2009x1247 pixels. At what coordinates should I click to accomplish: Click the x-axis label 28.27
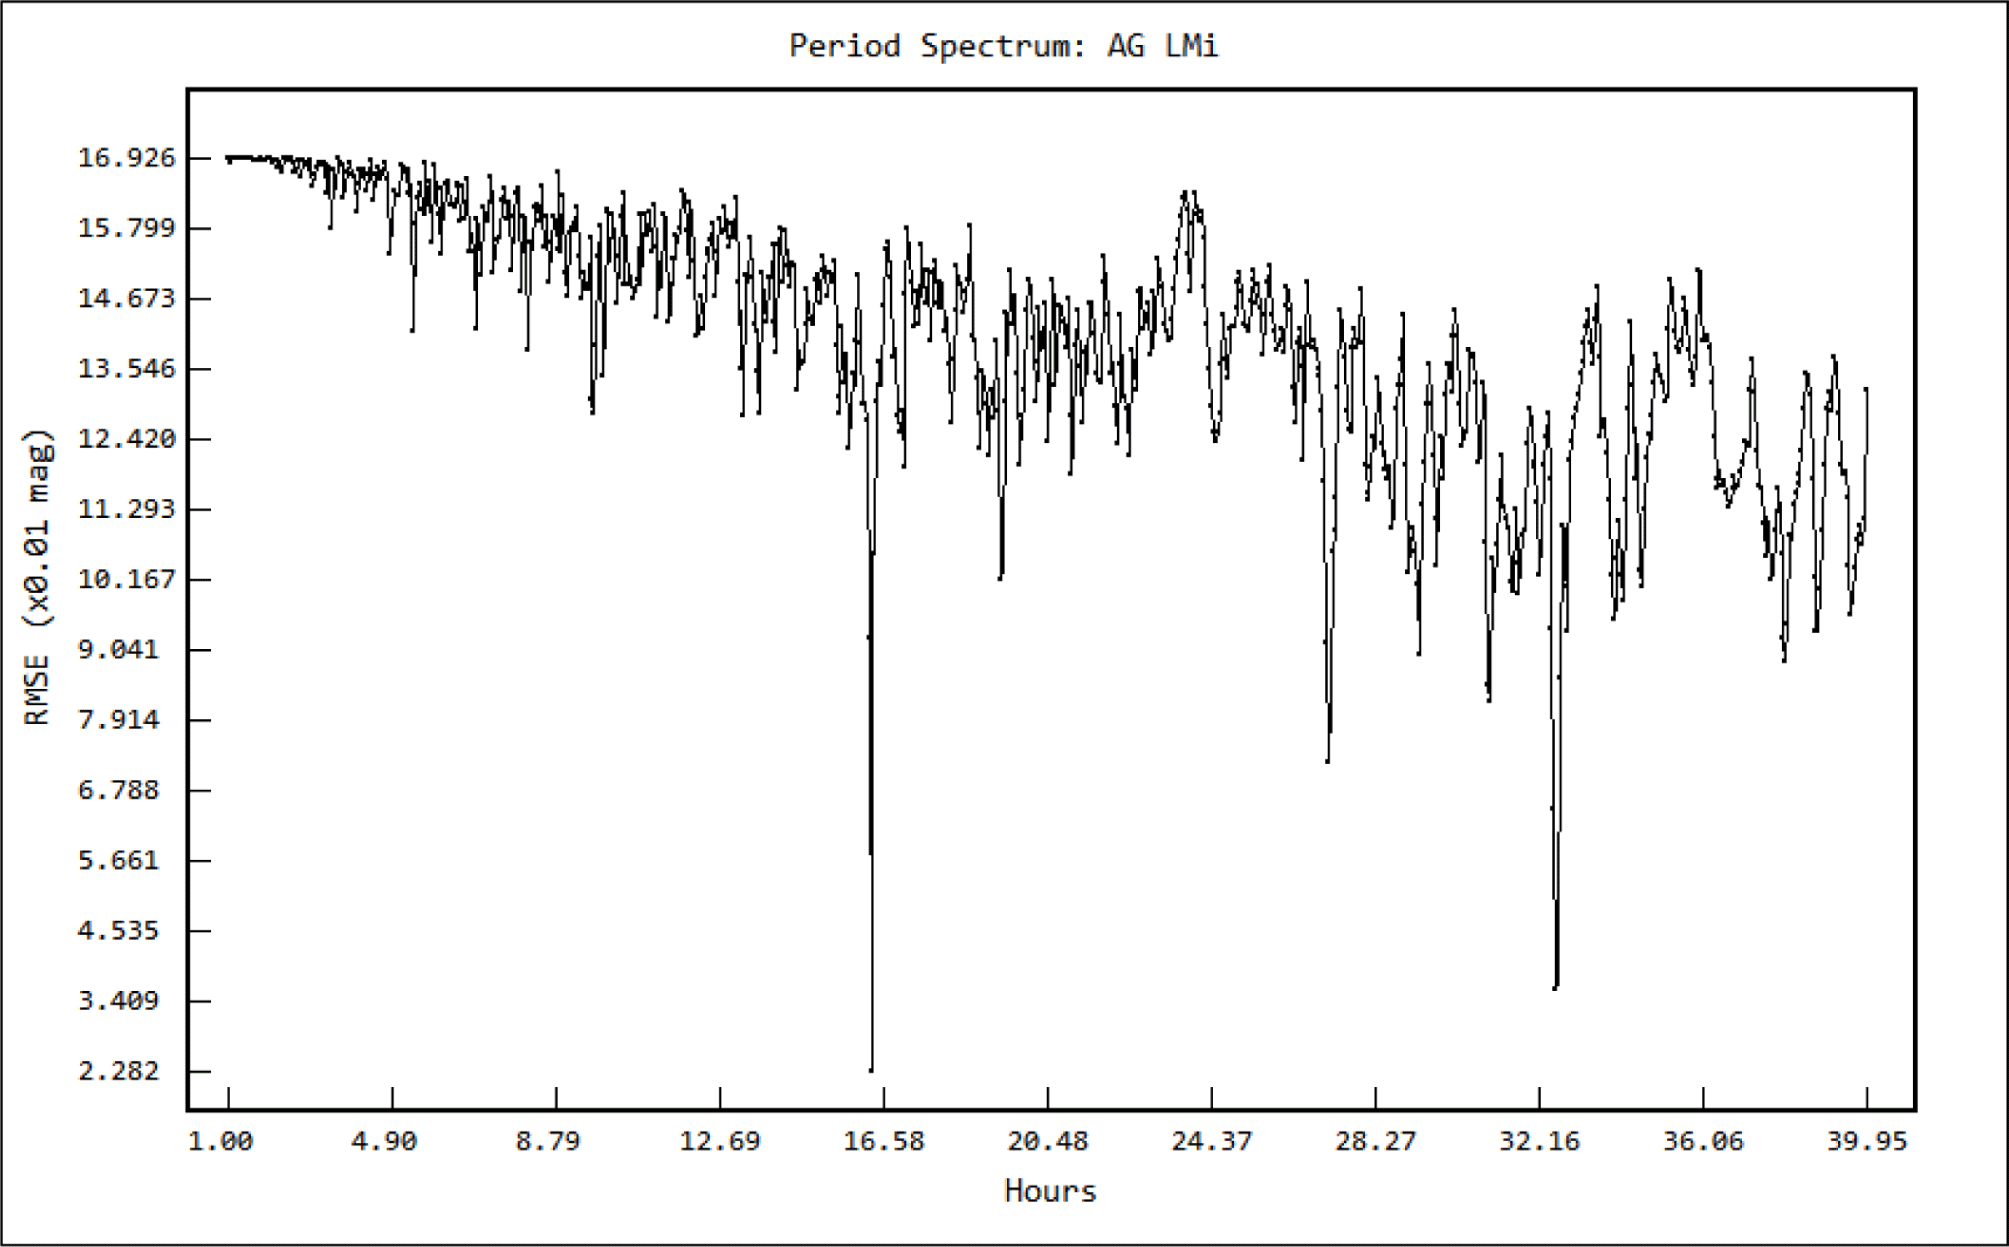point(1376,1141)
